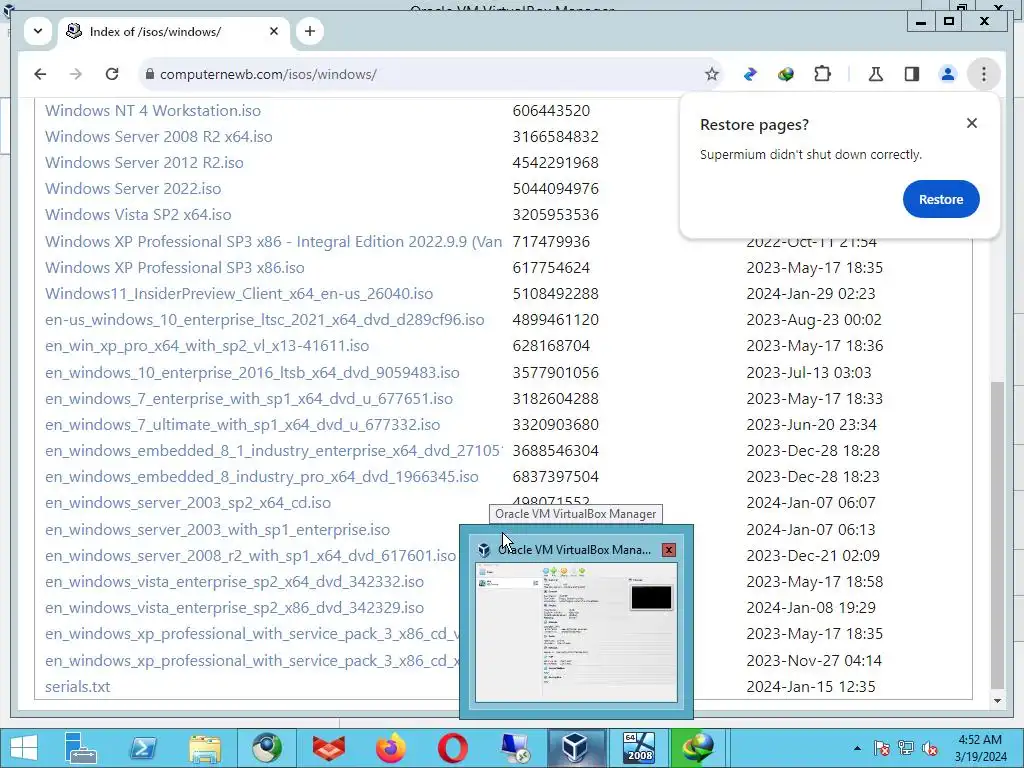Open the Labs flask icon

(876, 74)
